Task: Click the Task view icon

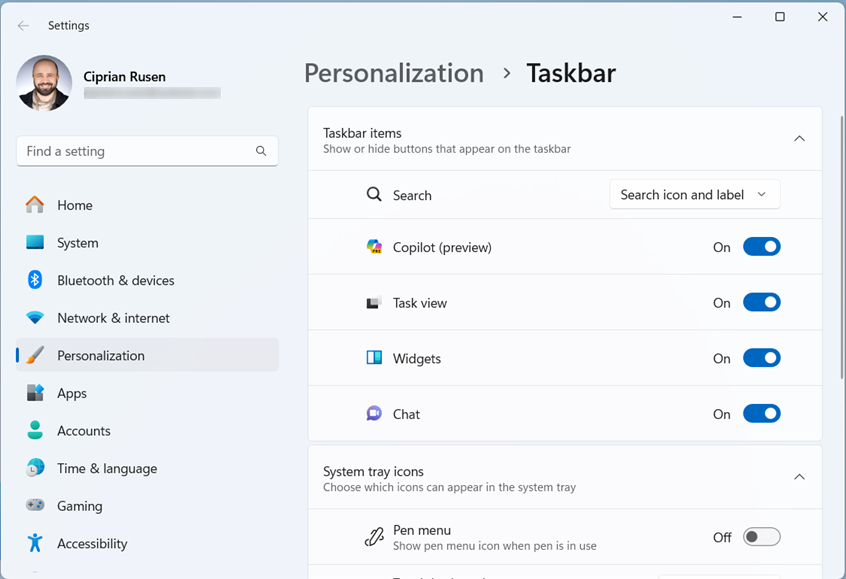Action: point(374,302)
